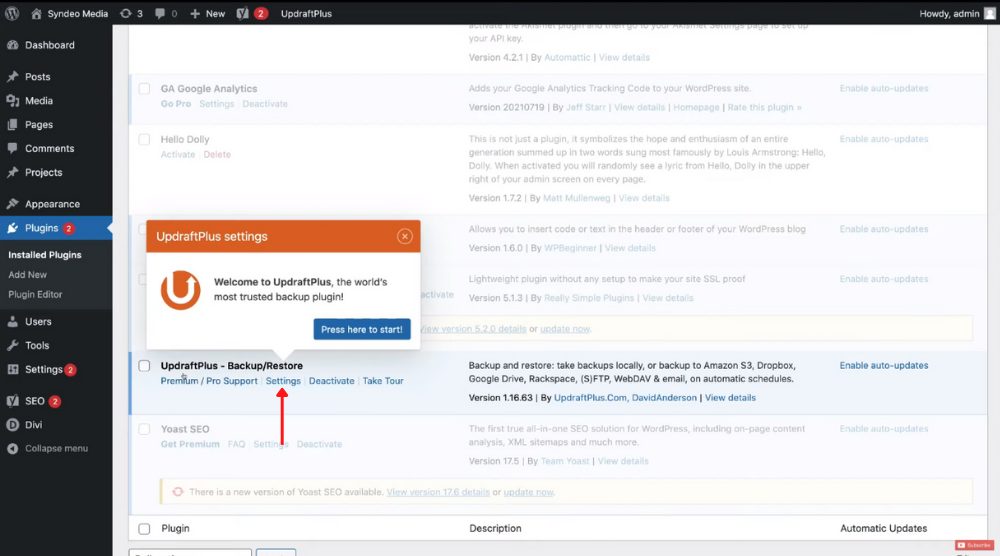The height and width of the screenshot is (556, 1000).
Task: Open the comments bubble icon in admin bar
Action: pos(159,13)
